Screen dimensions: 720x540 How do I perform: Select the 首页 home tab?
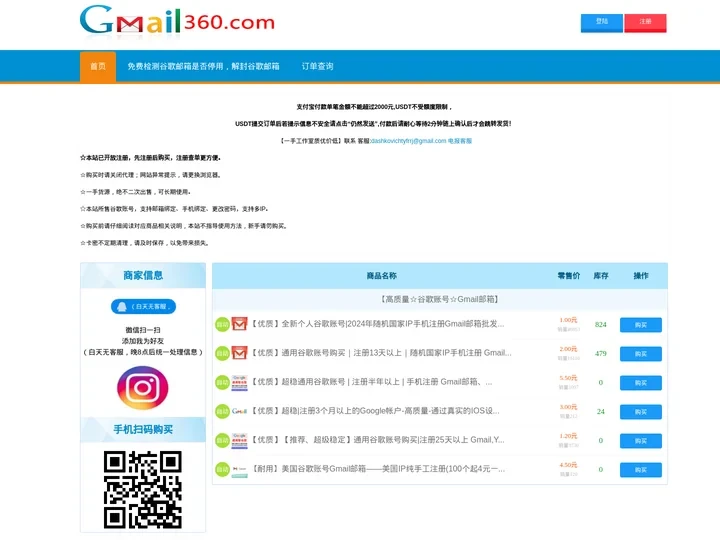point(98,67)
